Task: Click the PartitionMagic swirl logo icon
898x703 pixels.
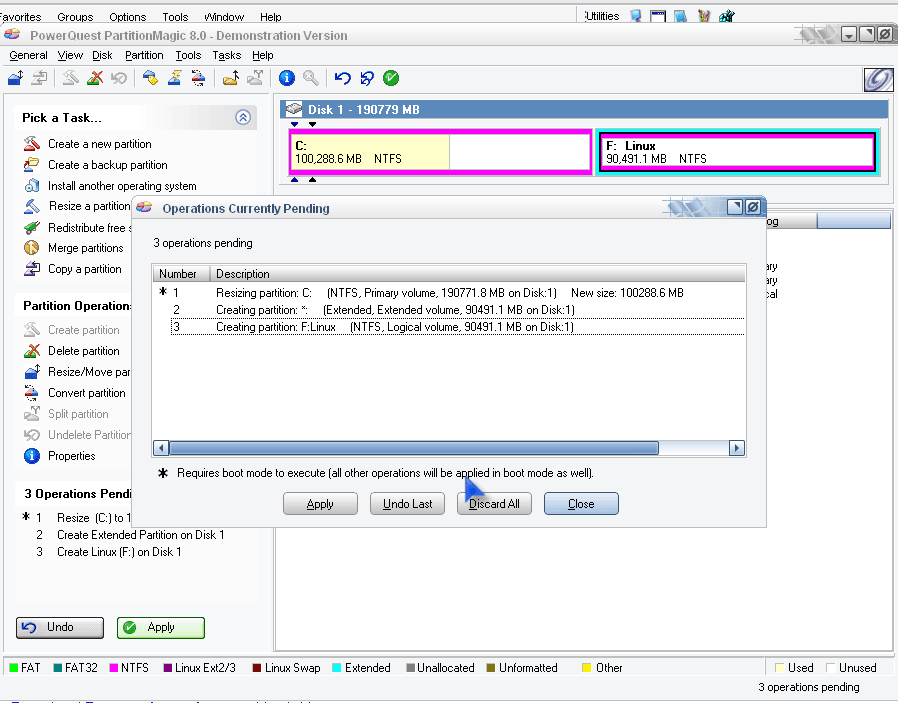Action: point(877,79)
